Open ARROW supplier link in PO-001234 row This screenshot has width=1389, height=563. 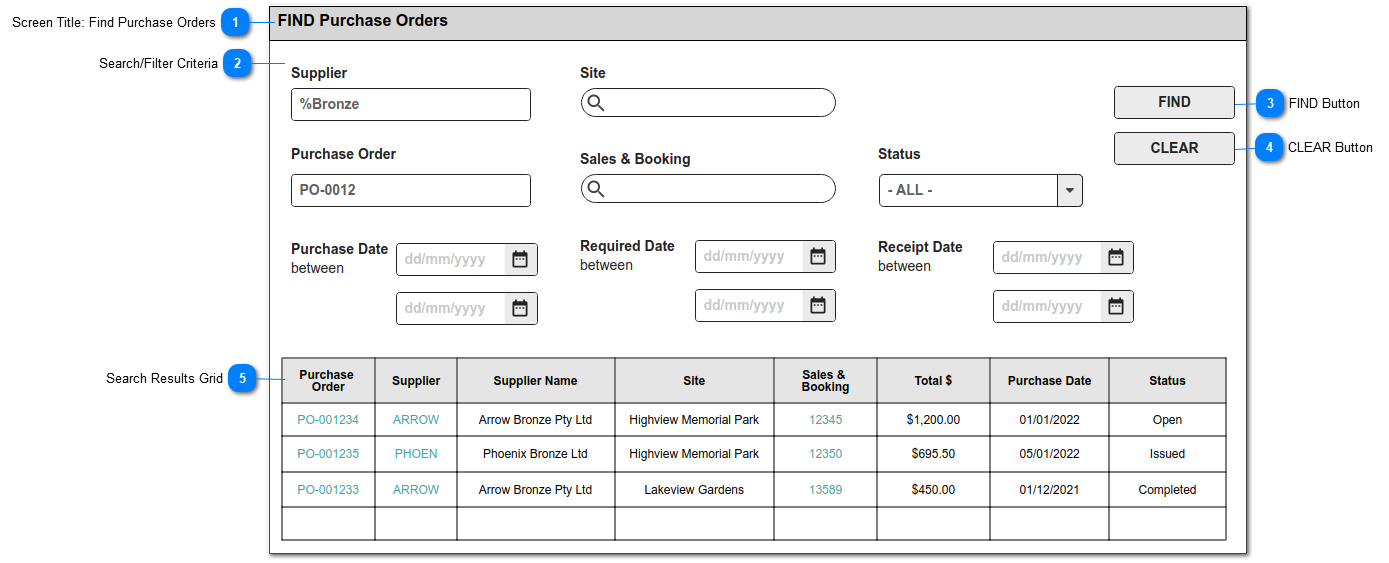[416, 420]
